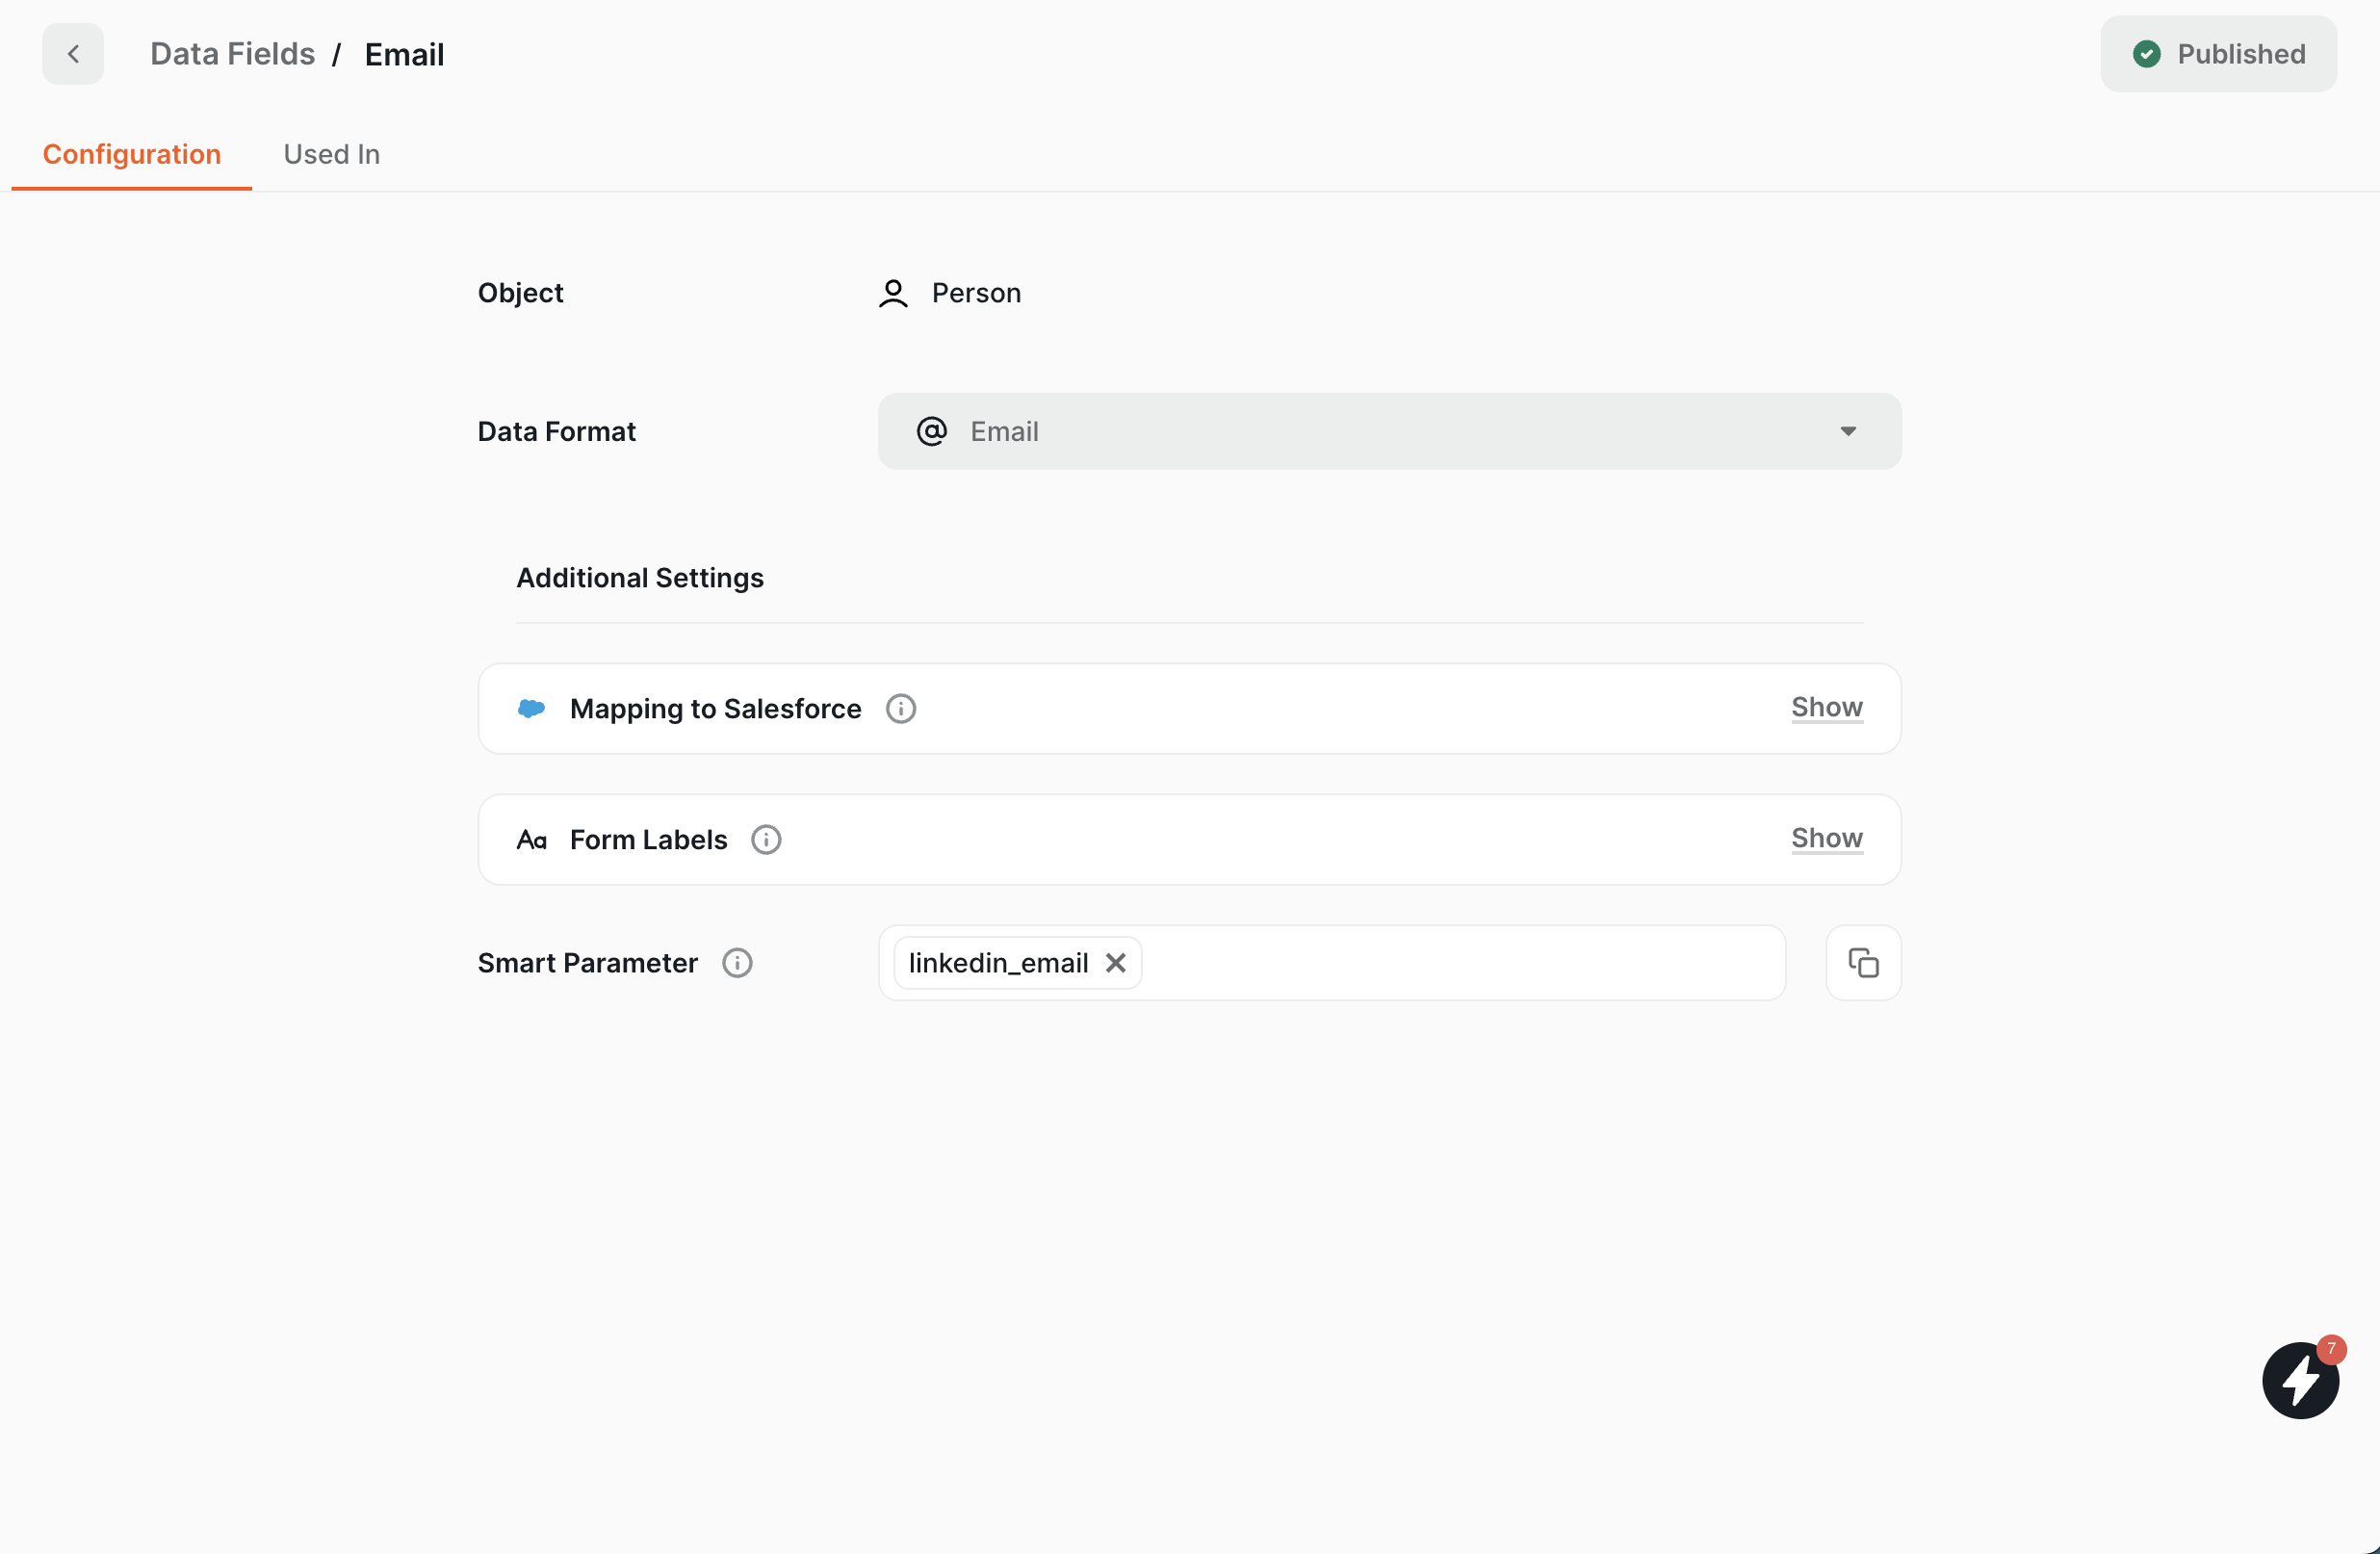The height and width of the screenshot is (1554, 2380).
Task: Show the Mapping to Salesforce section
Action: [1826, 707]
